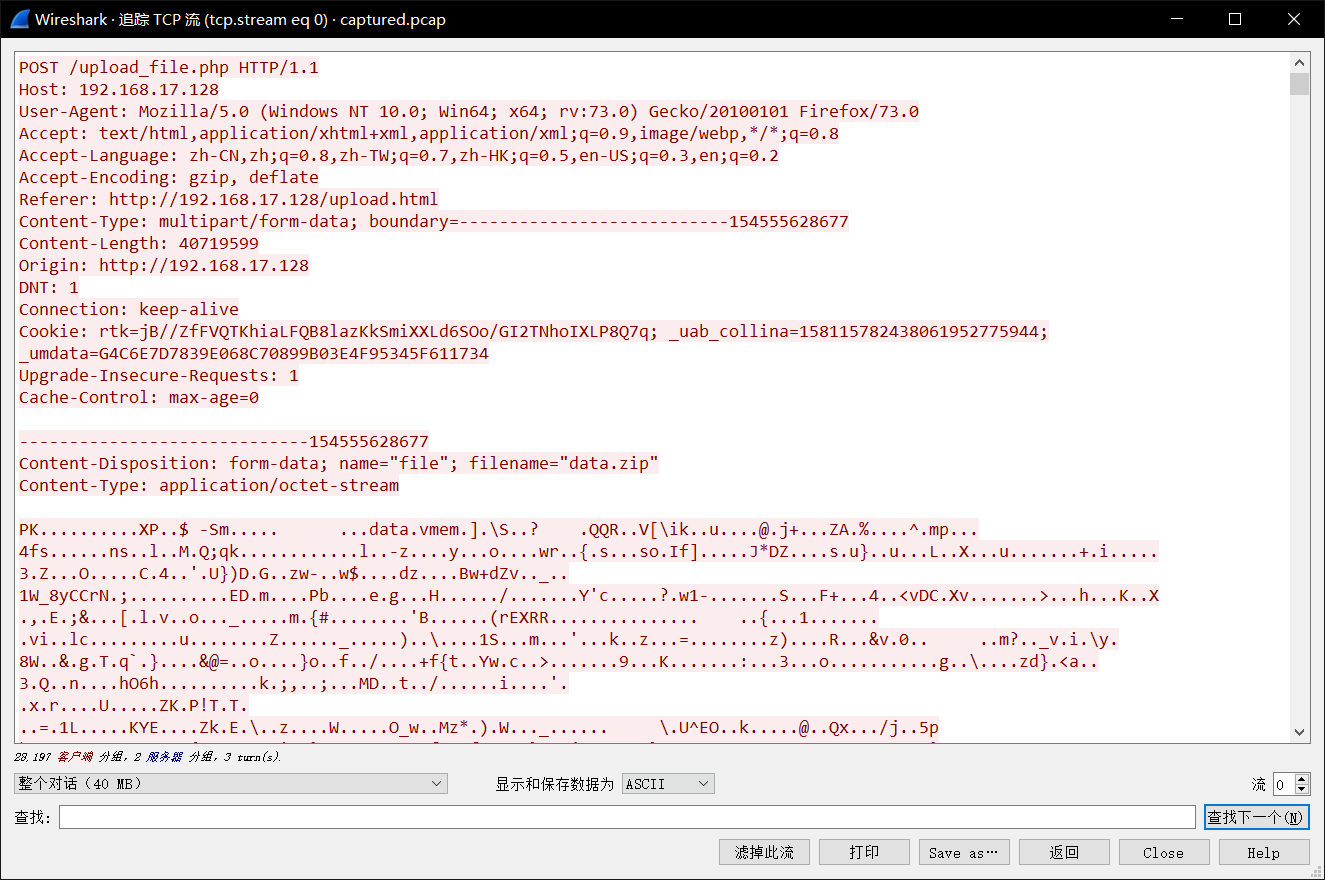Click inside the stream number field
The width and height of the screenshot is (1325, 880).
[1283, 785]
